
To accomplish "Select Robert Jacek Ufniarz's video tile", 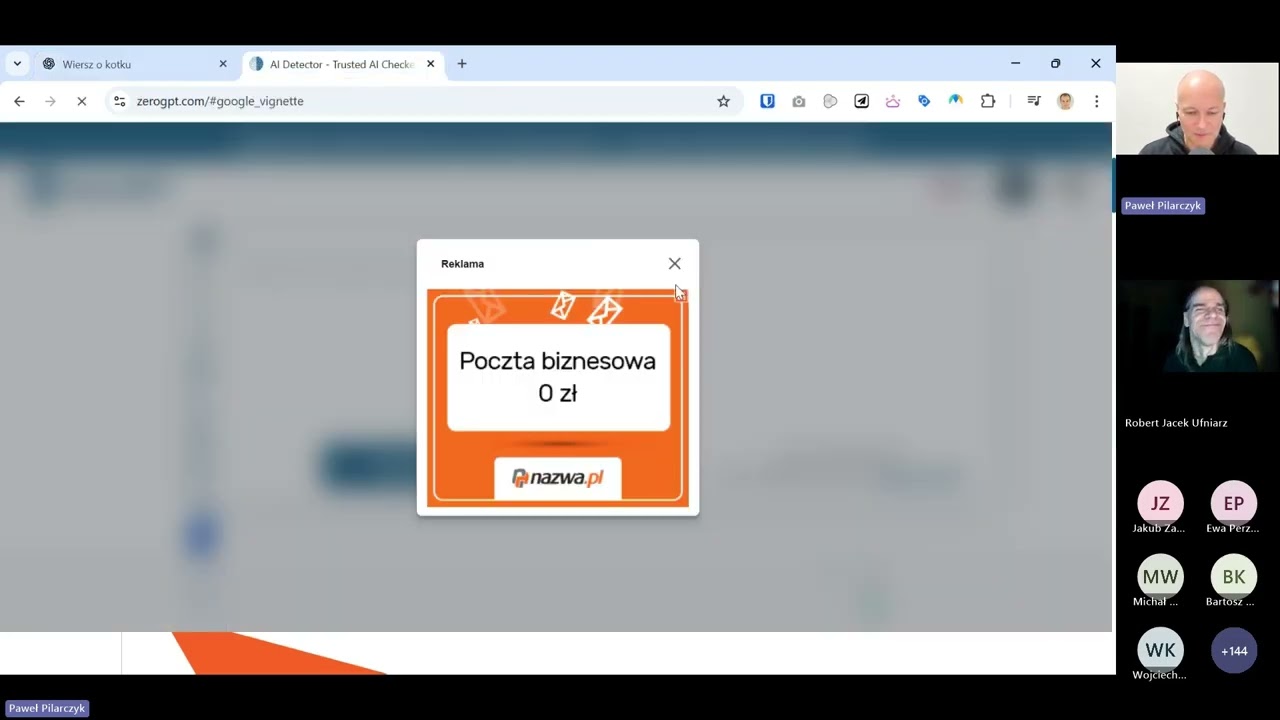I will tap(1197, 326).
